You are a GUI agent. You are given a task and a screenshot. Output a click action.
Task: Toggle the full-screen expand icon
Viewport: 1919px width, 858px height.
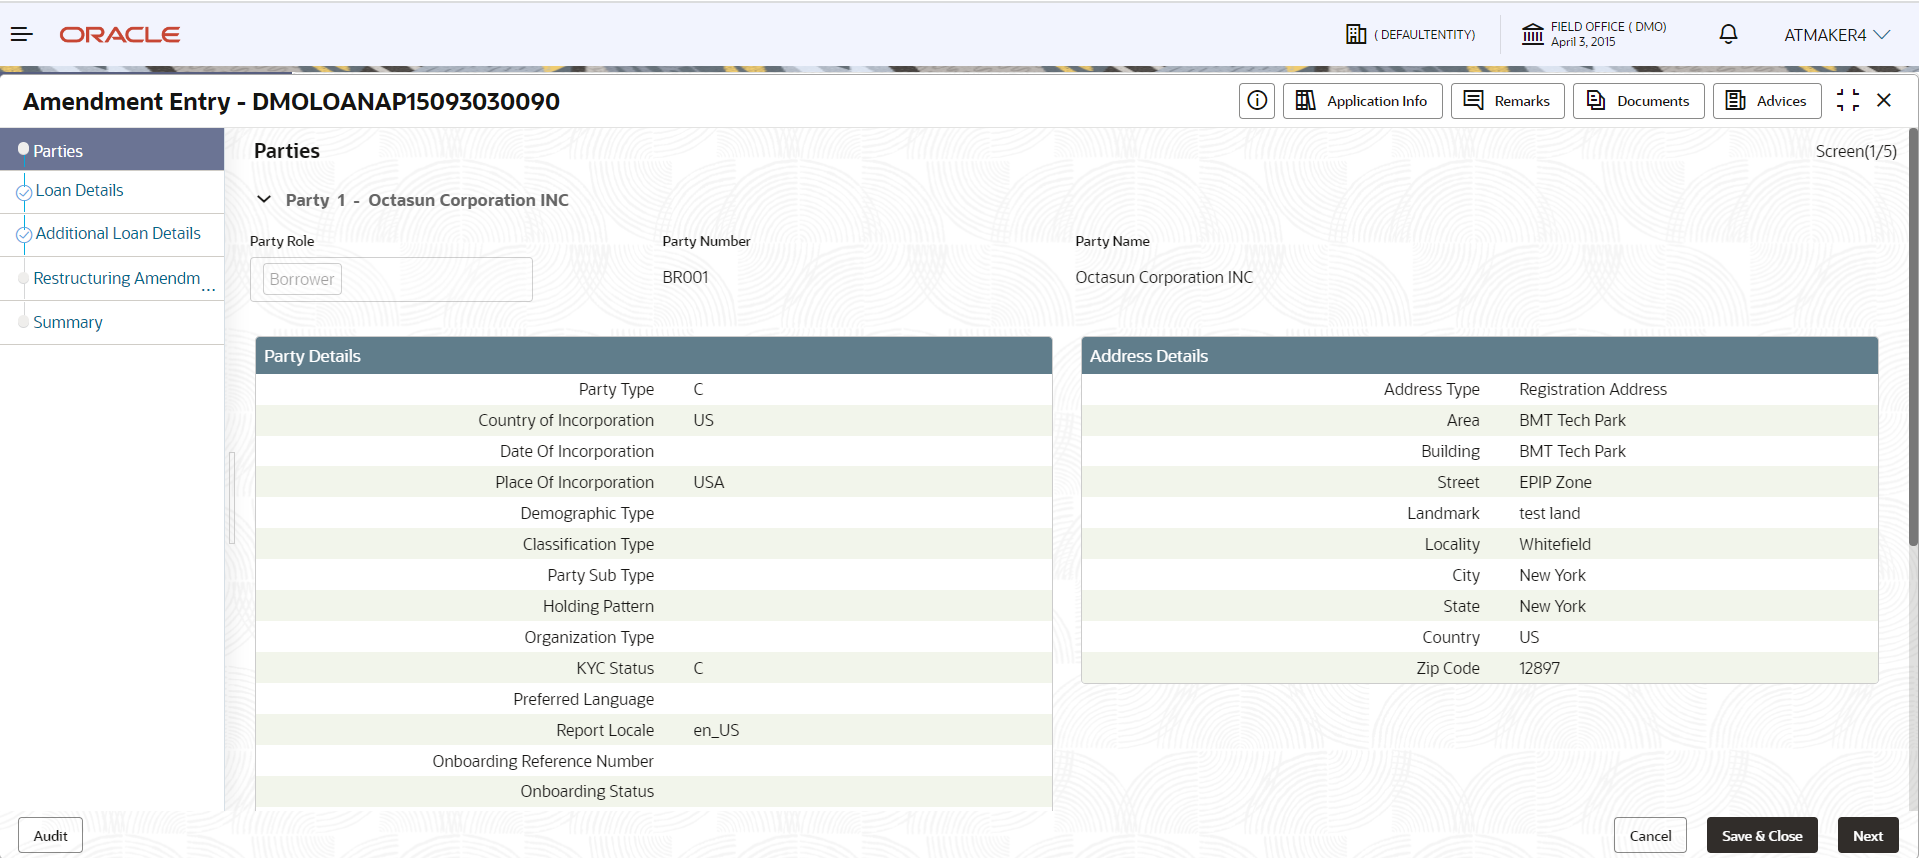(x=1848, y=100)
